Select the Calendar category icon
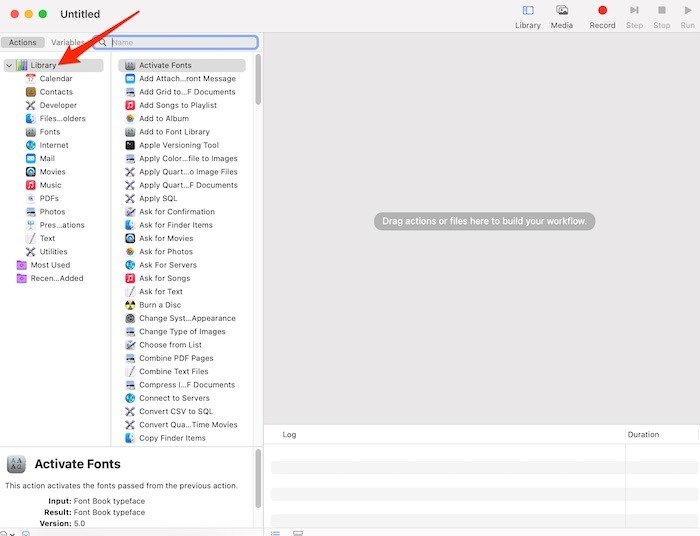700x536 pixels. [30, 79]
